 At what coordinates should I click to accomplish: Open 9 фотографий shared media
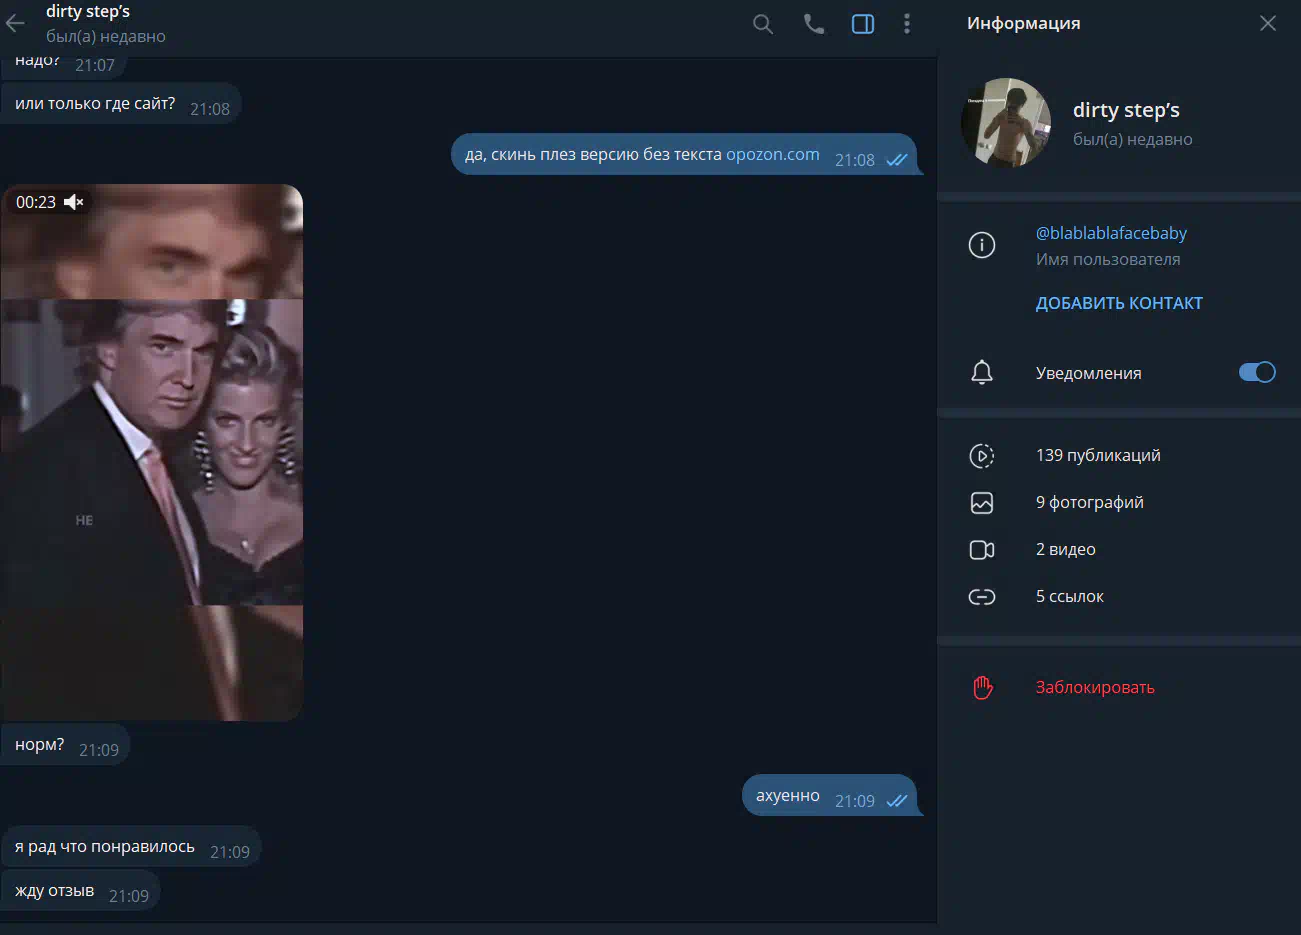click(1089, 502)
